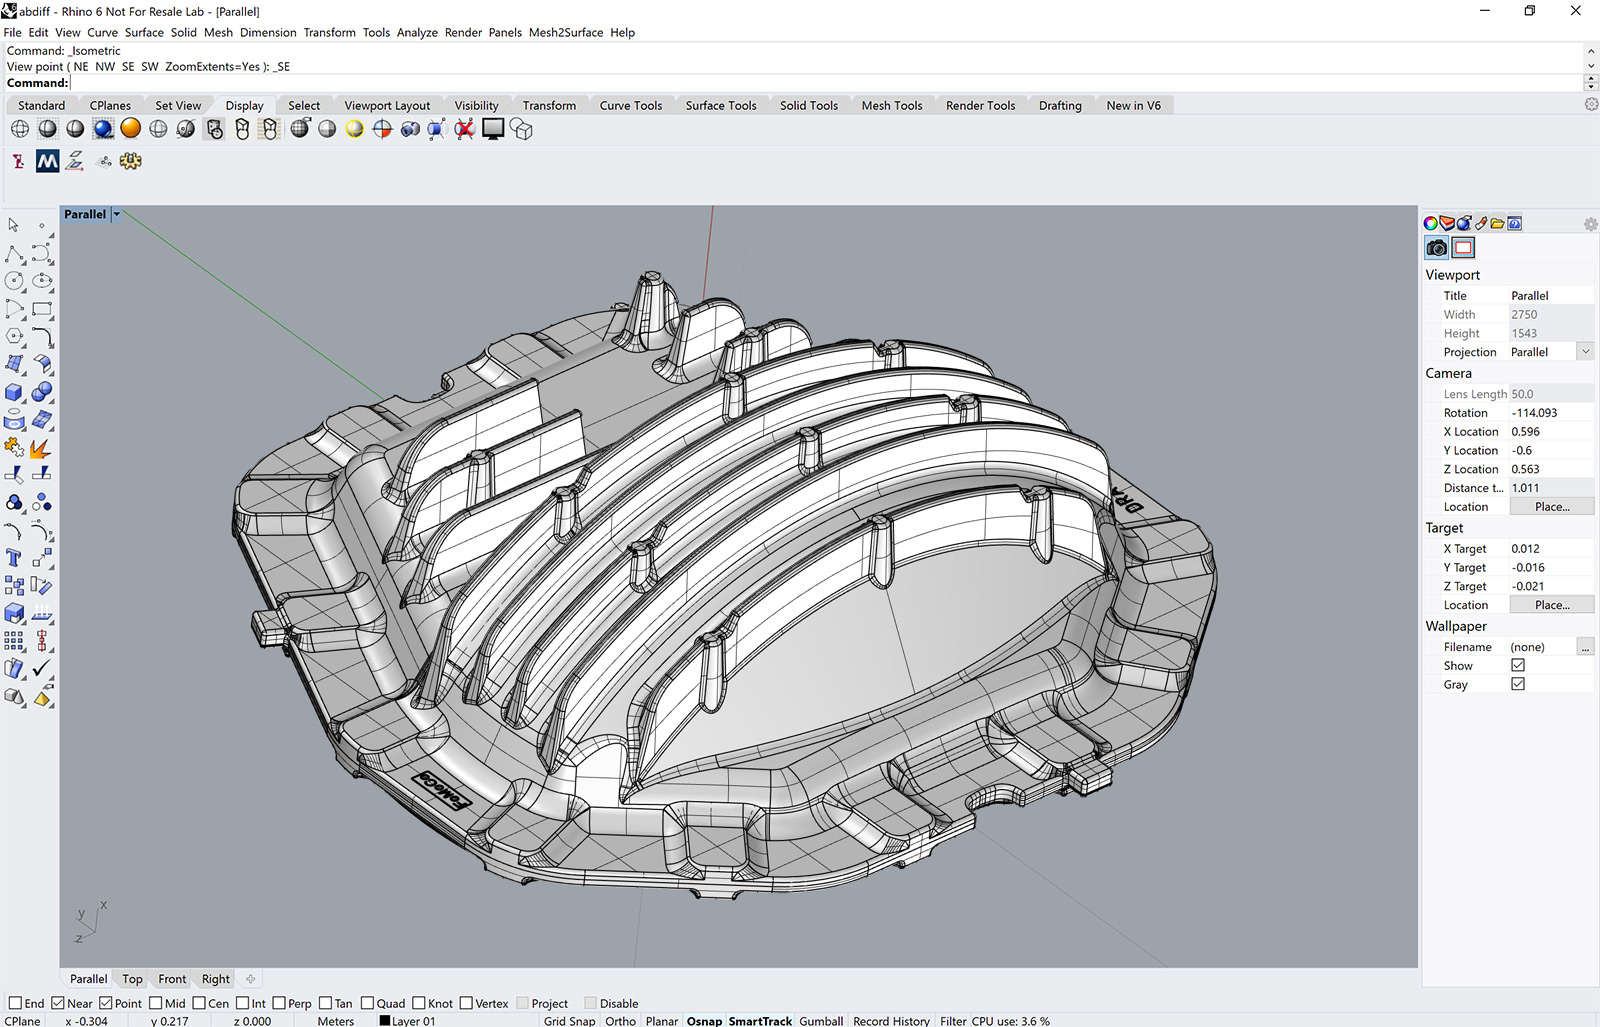
Task: Select the Rendered display mode blue sphere icon
Action: point(103,129)
